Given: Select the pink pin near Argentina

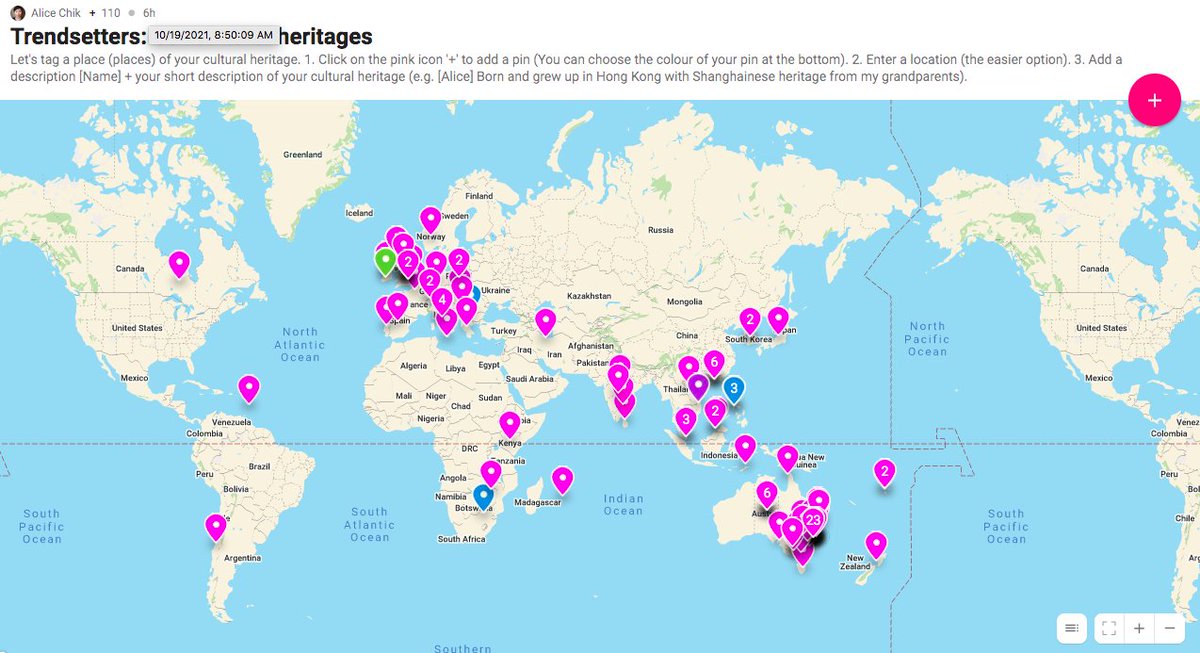Looking at the screenshot, I should (x=215, y=525).
